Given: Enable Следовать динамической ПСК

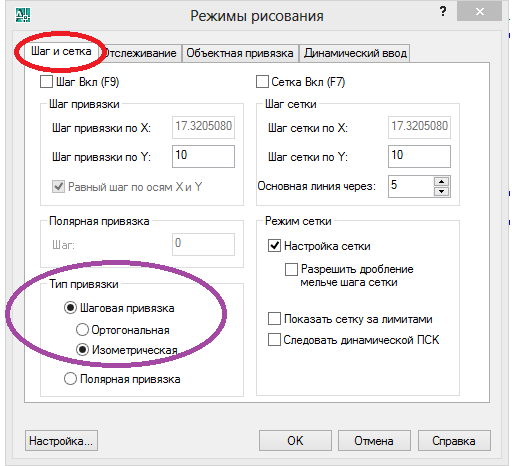Looking at the screenshot, I should click(274, 340).
